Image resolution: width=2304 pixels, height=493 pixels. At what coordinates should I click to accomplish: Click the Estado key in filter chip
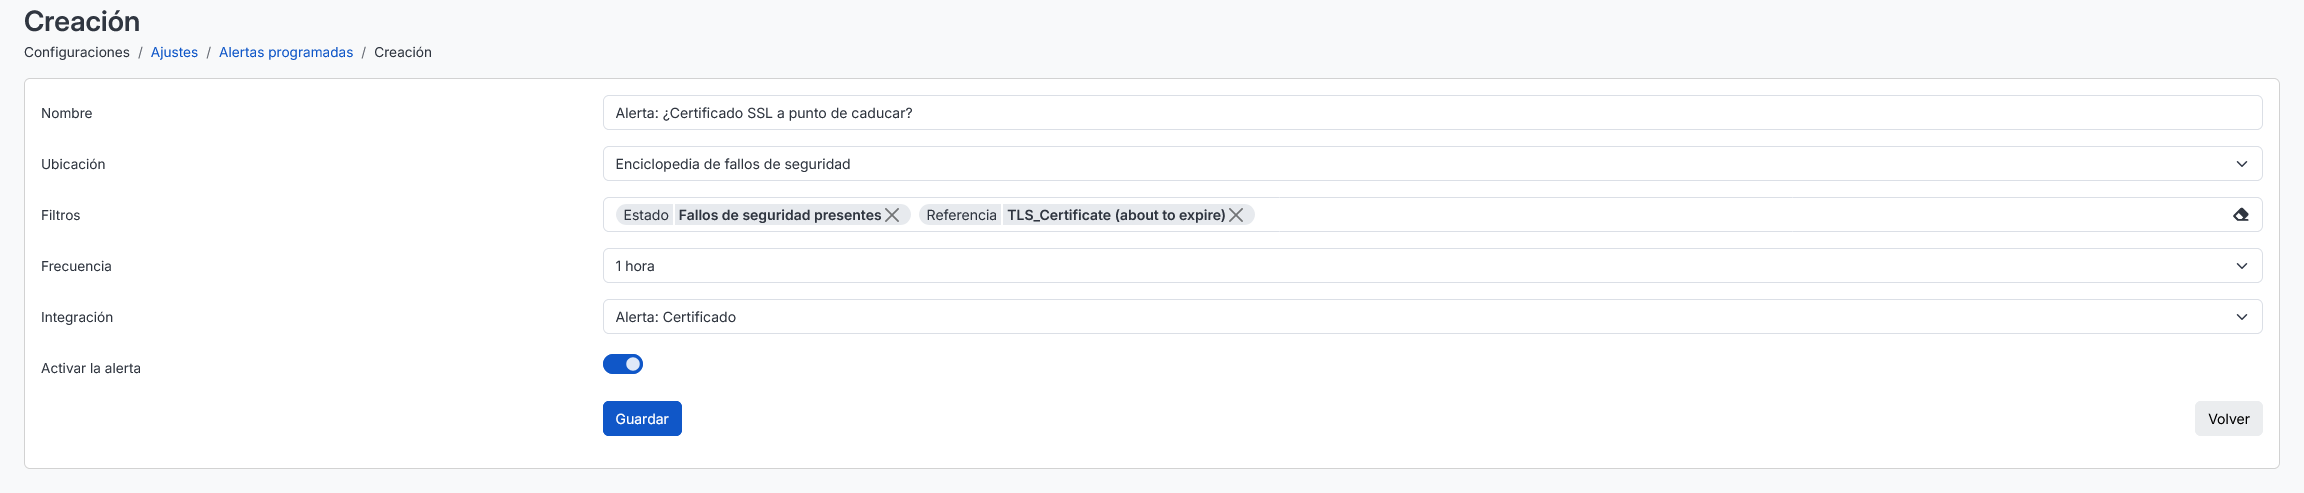[x=646, y=215]
